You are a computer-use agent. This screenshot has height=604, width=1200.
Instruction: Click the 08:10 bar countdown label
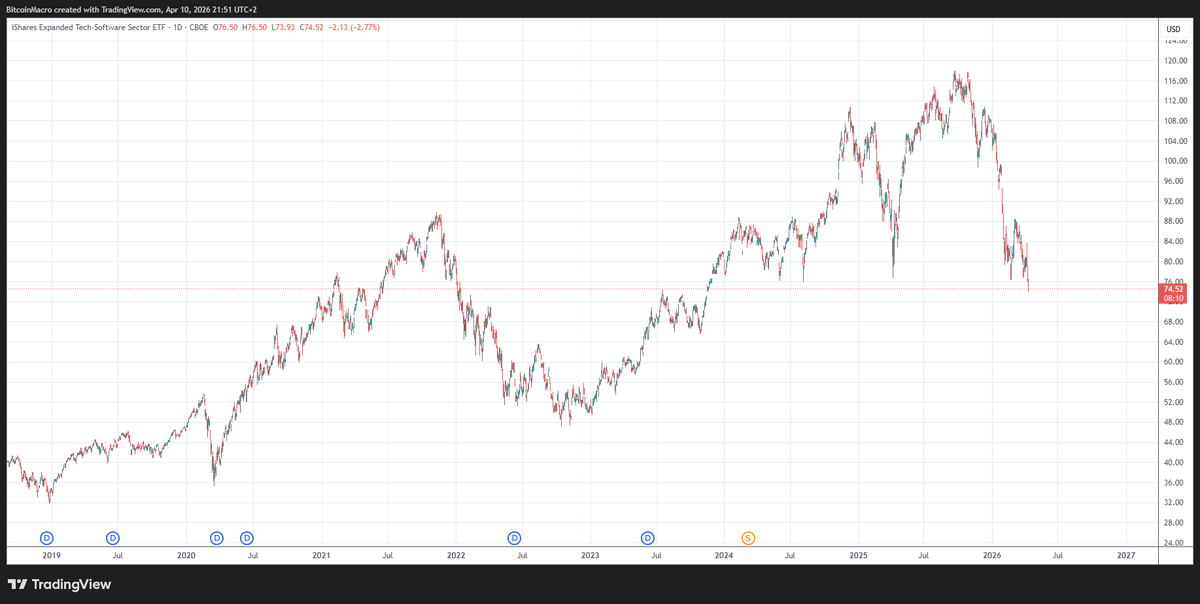1173,298
